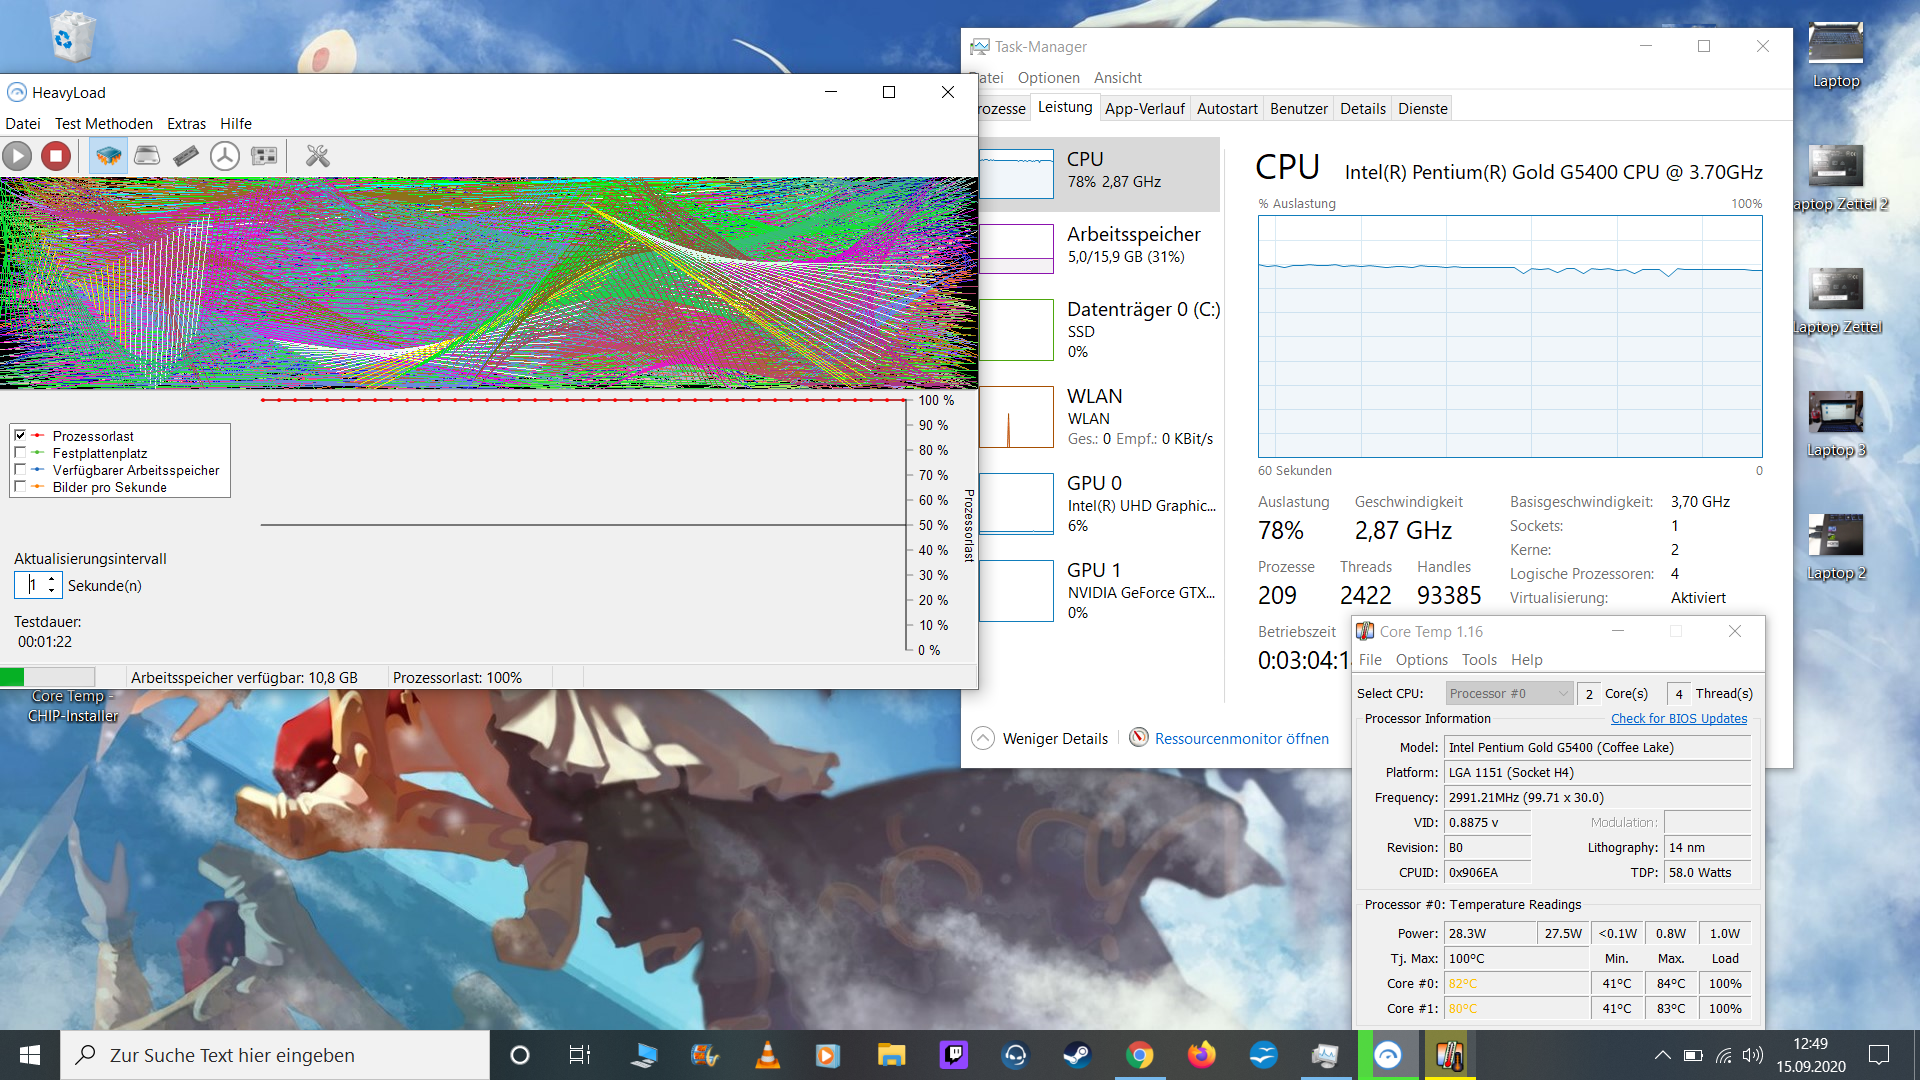Open Steam from the taskbar

coord(1077,1055)
